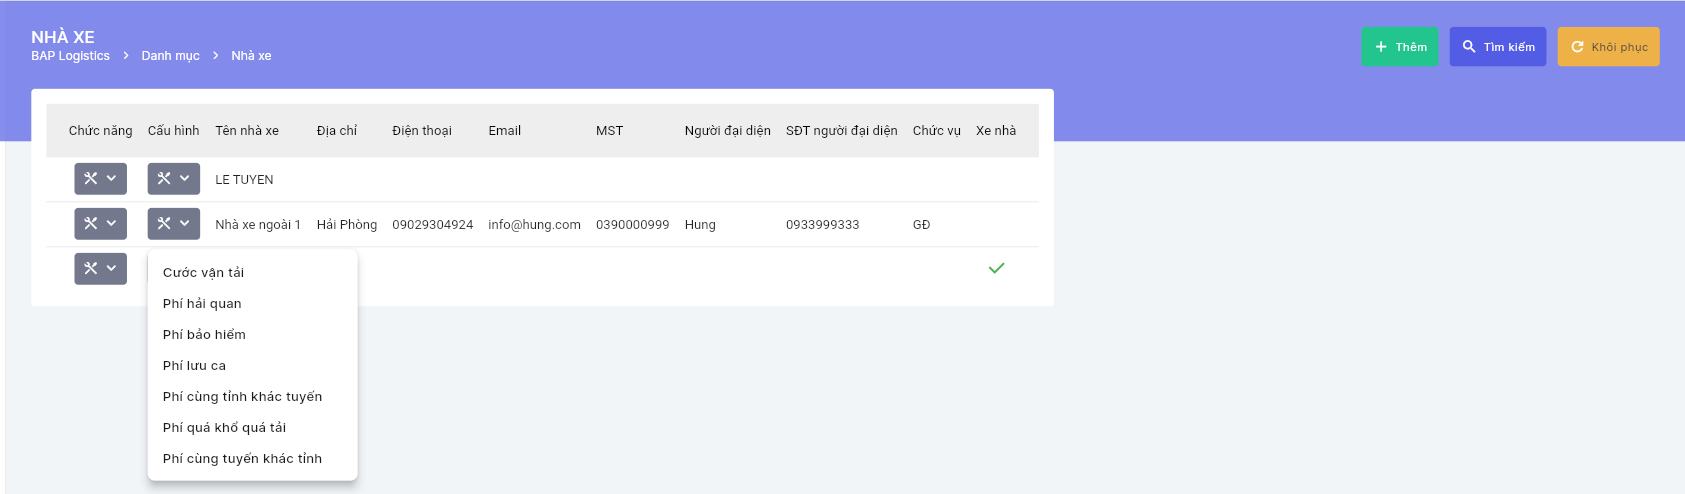
Task: Select Phí bảo hiểm menu entry
Action: click(204, 335)
